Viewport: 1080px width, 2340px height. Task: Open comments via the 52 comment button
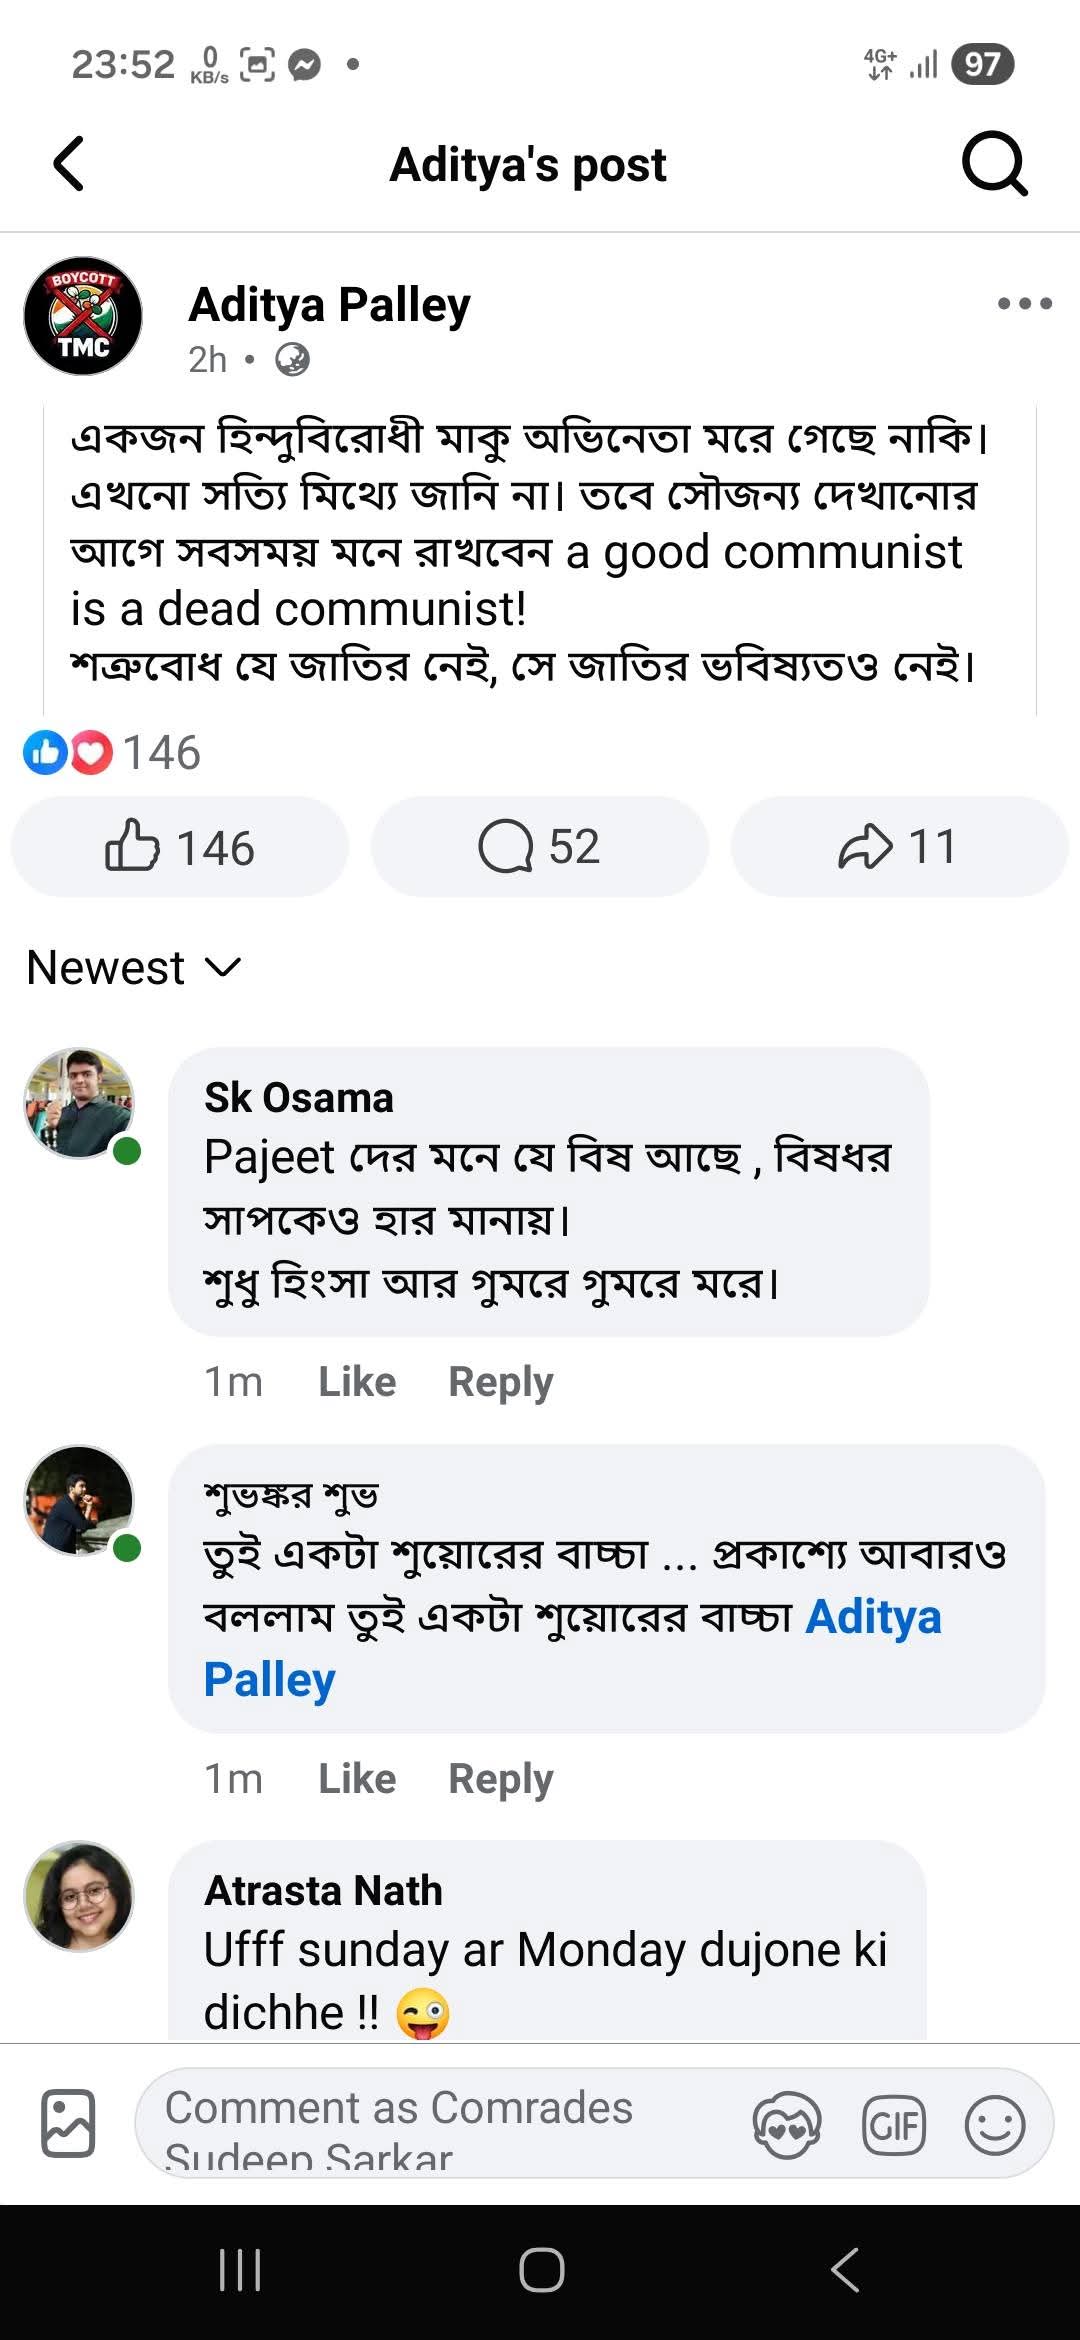point(540,847)
